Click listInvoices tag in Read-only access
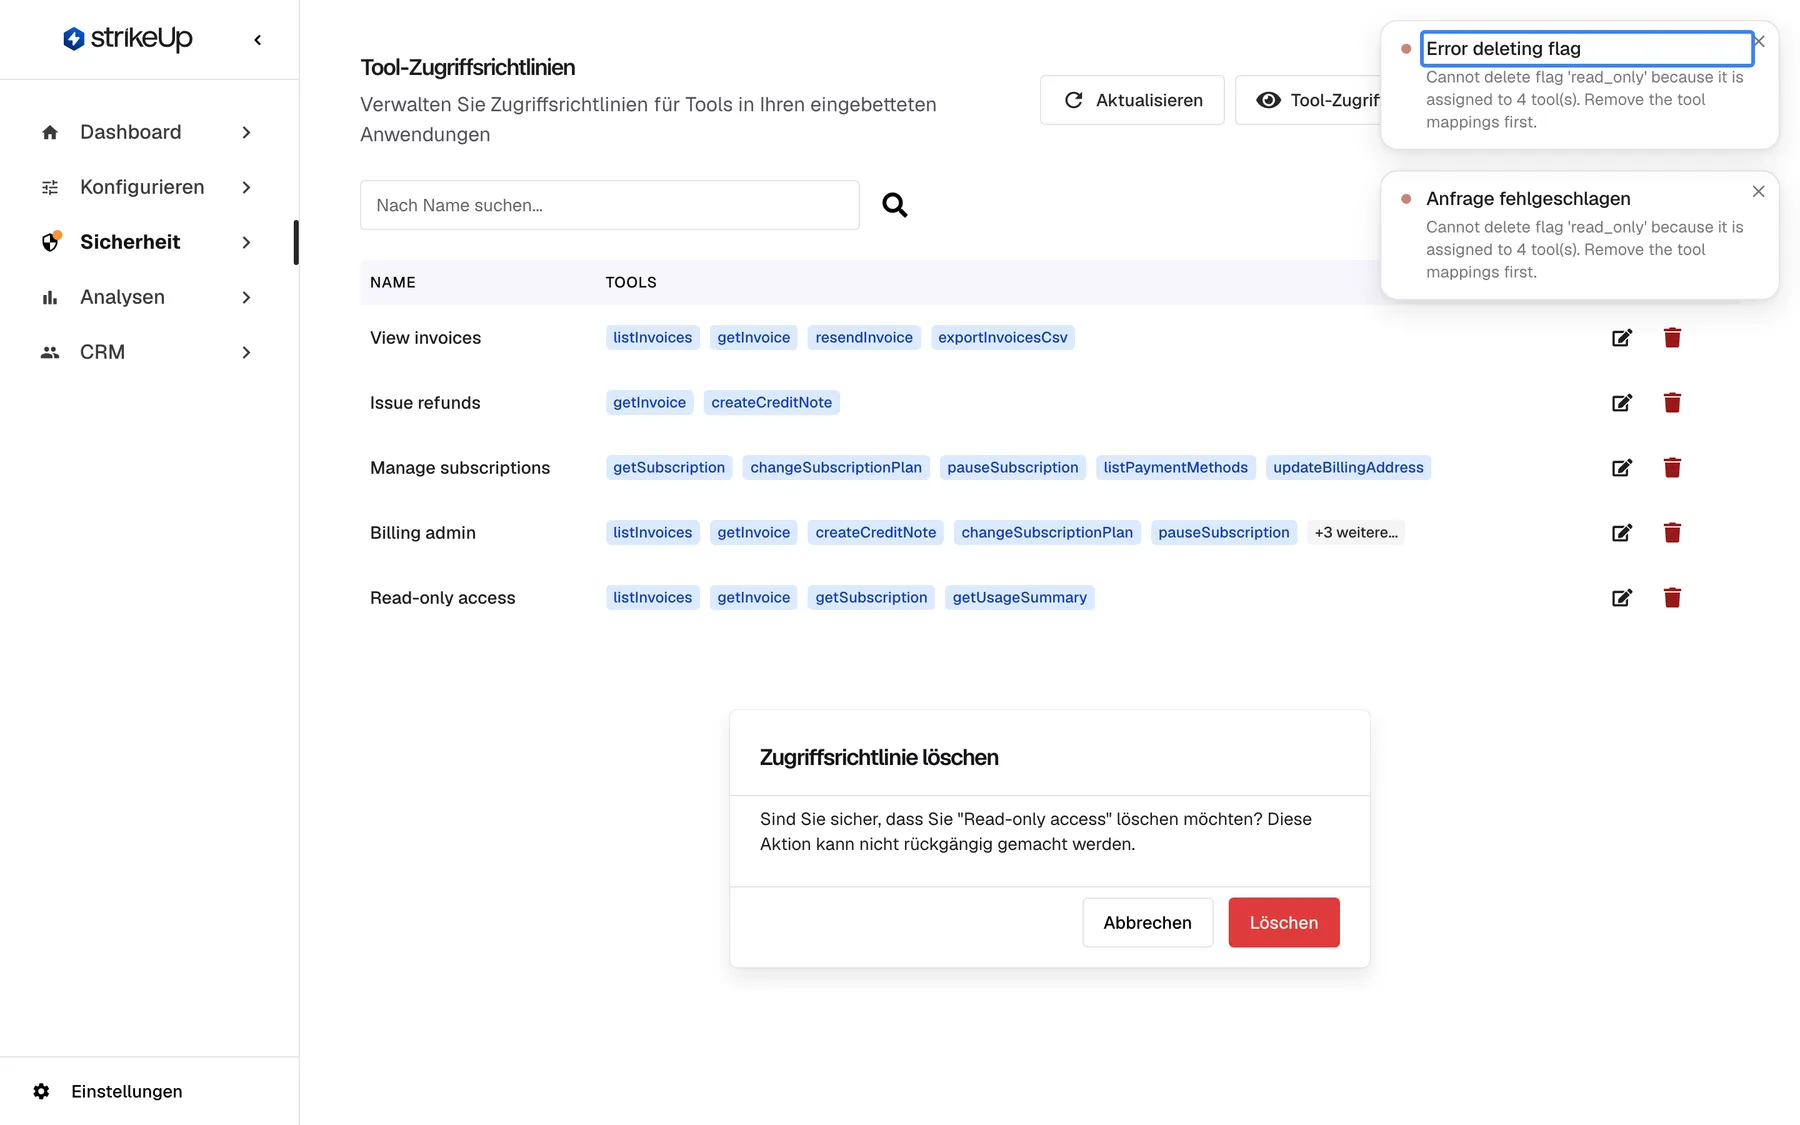 click(653, 598)
